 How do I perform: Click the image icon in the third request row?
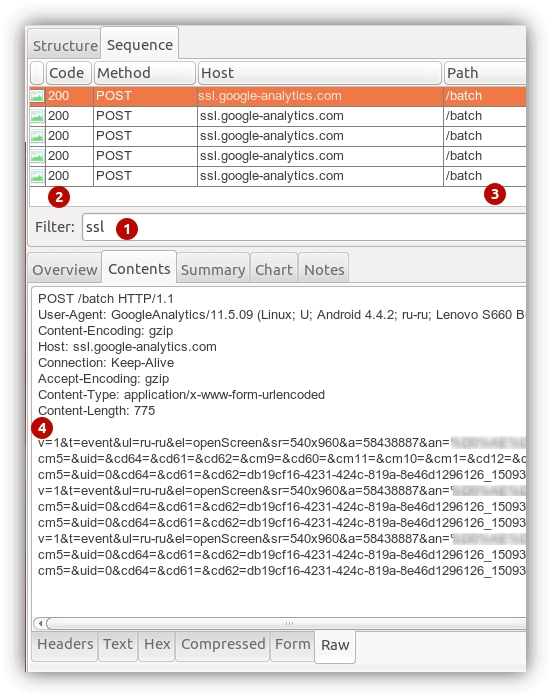[37, 136]
